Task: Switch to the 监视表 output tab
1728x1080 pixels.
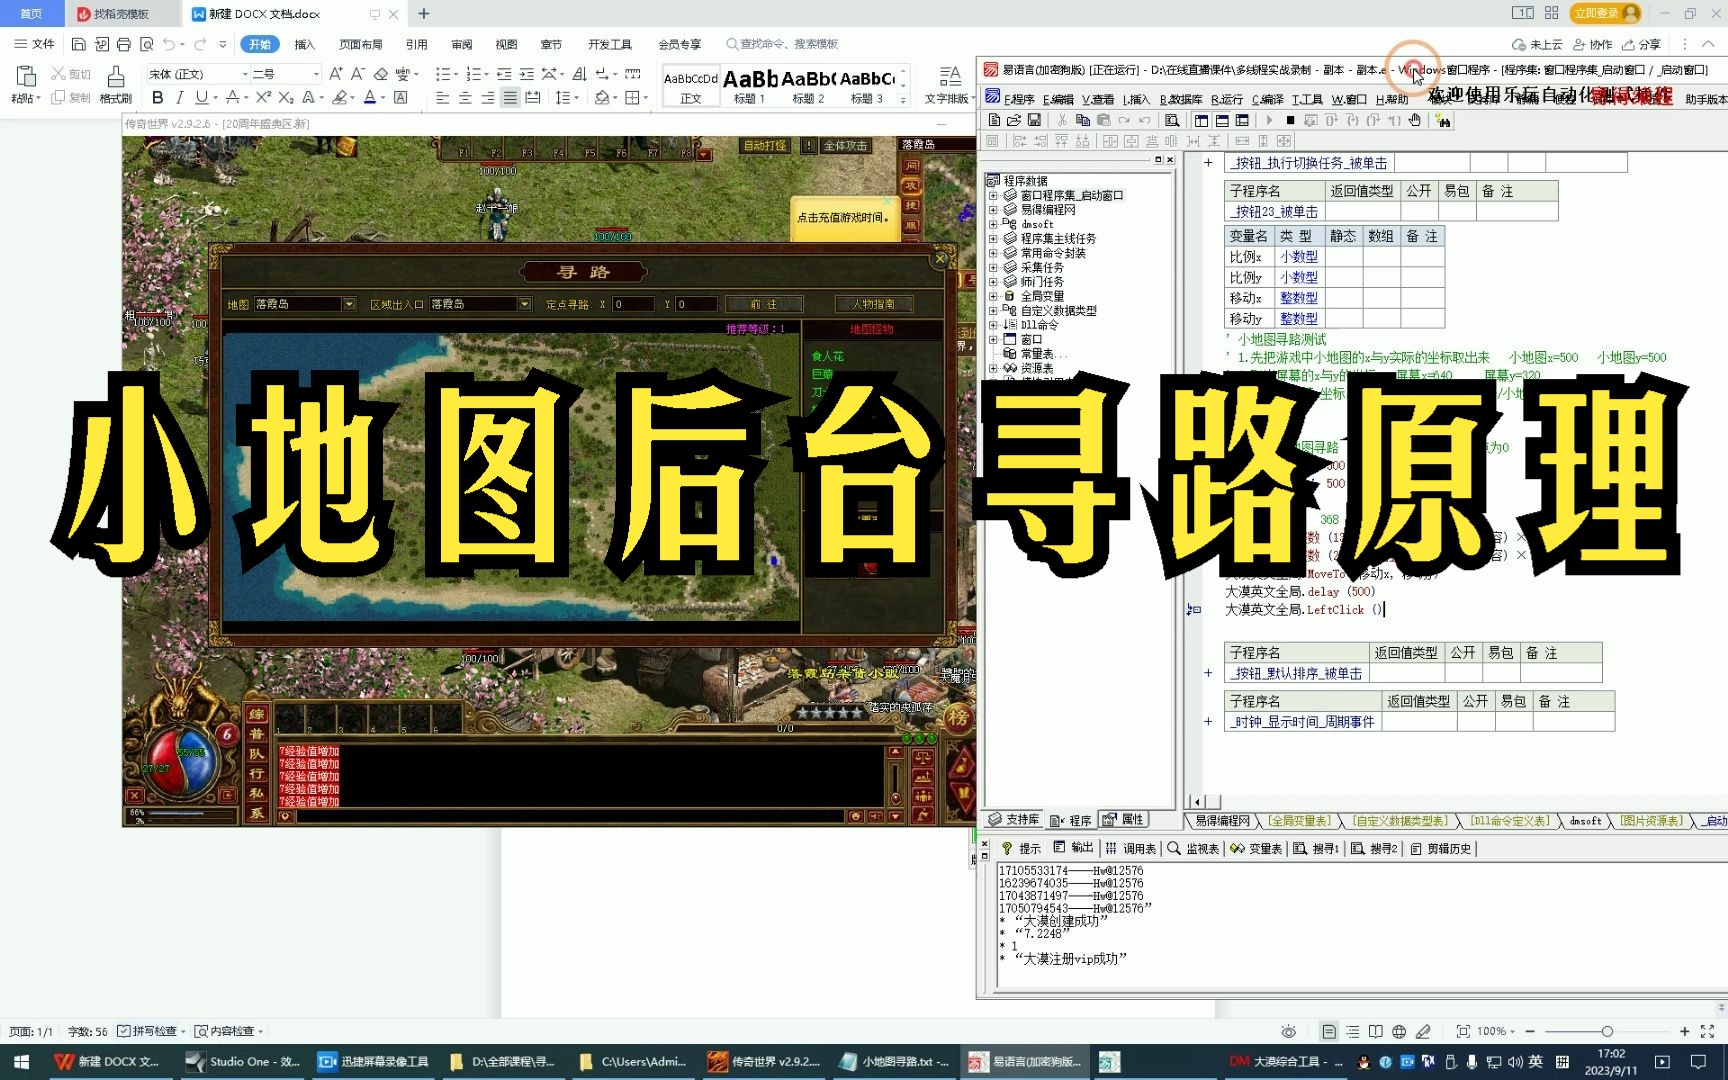Action: pyautogui.click(x=1193, y=848)
